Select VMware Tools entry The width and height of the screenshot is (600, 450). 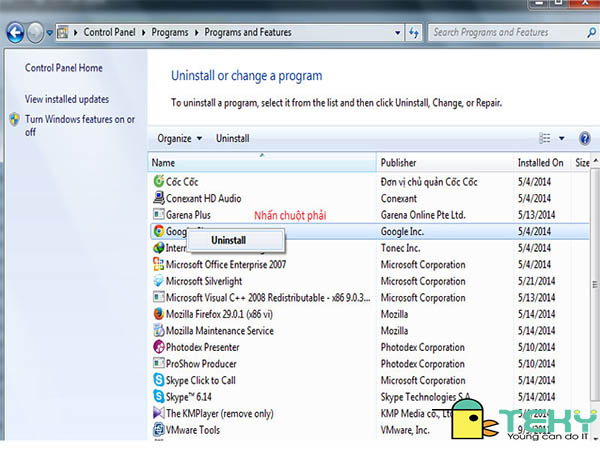pos(193,430)
